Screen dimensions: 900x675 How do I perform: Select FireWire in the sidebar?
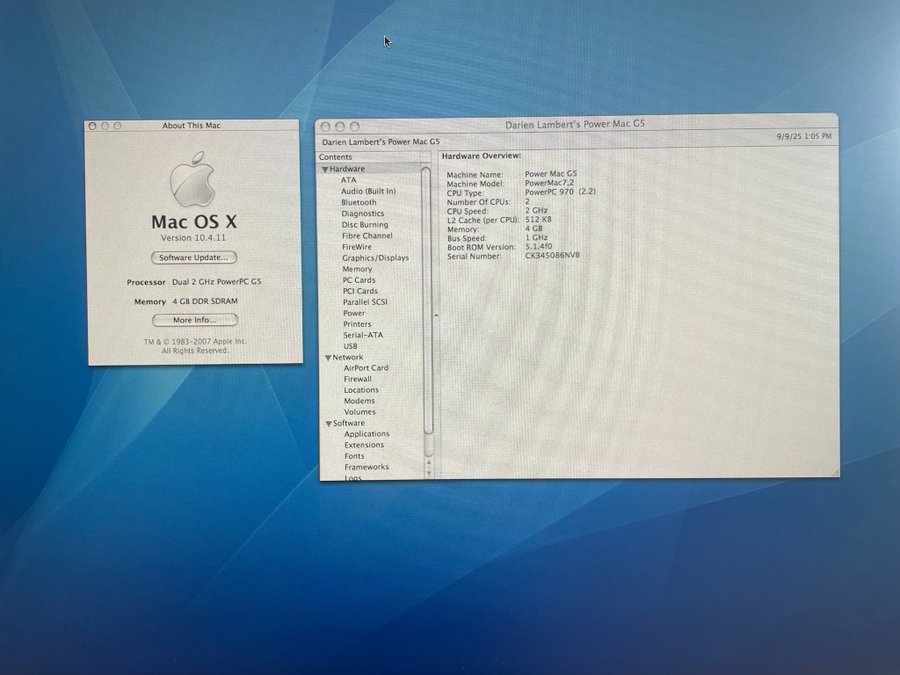click(357, 247)
